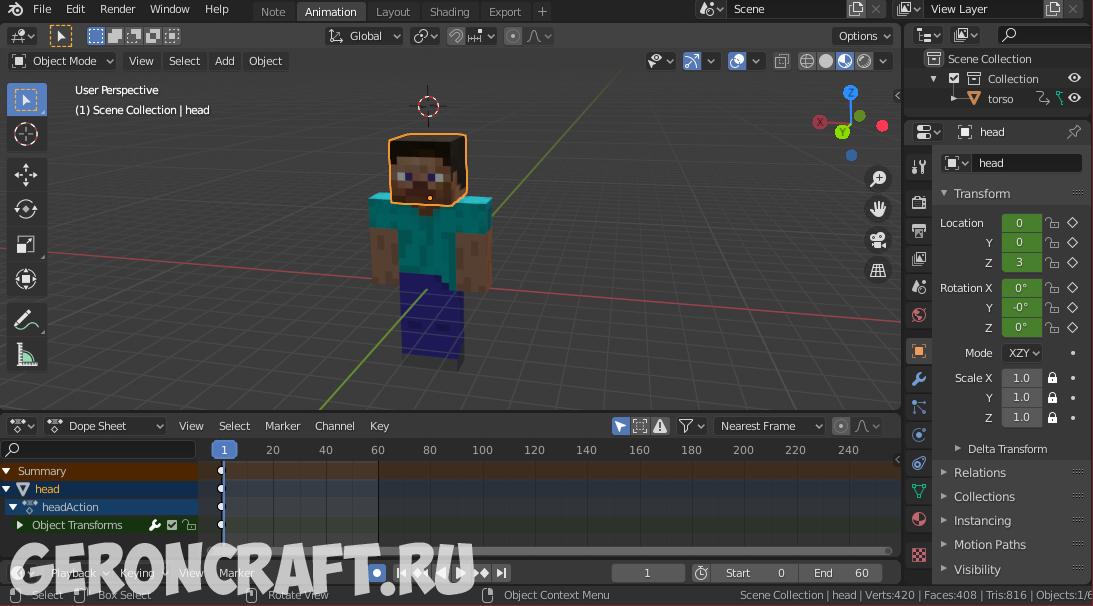This screenshot has height=606, width=1093.
Task: Pick the Measure tool
Action: tap(26, 355)
